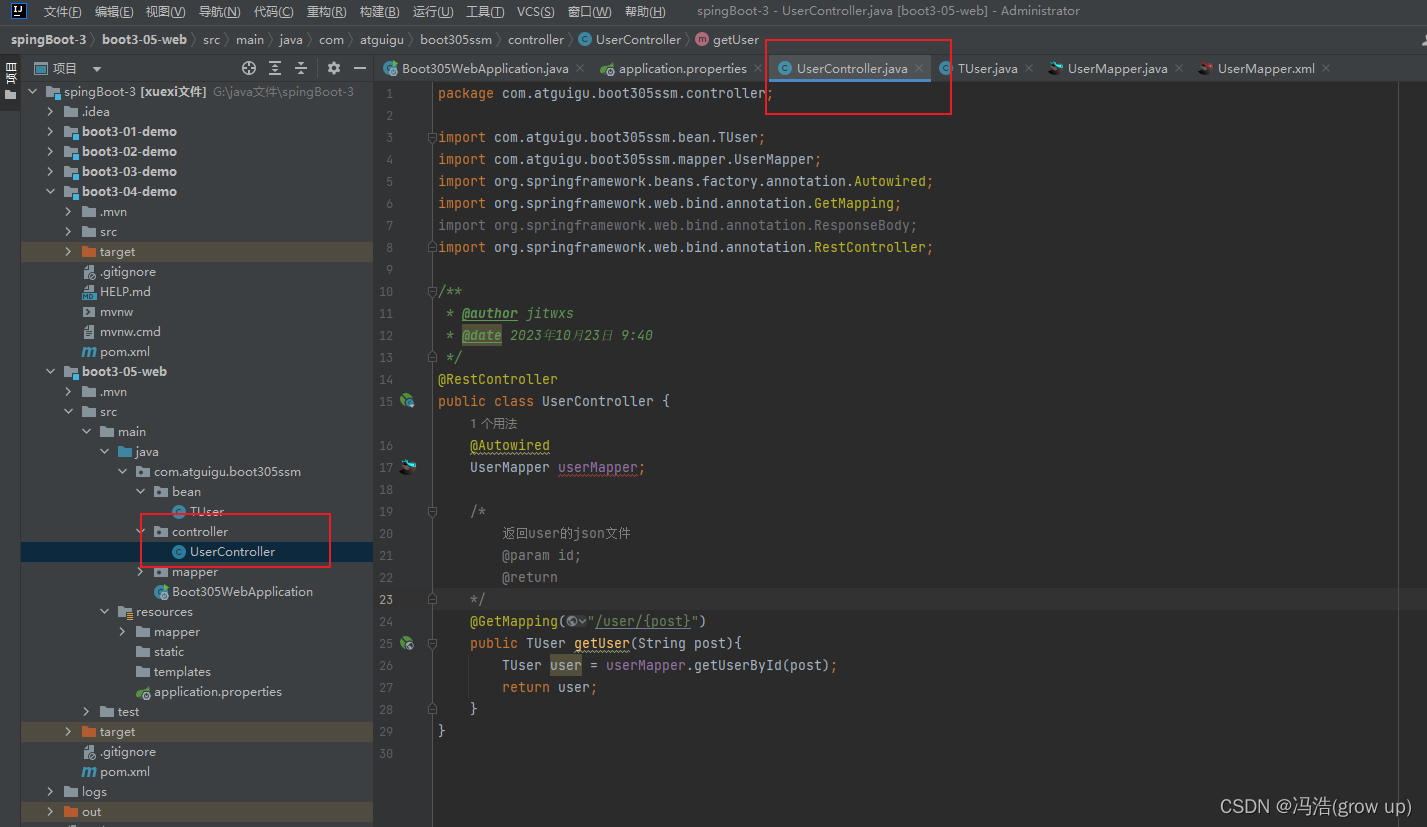Close the application.properties tab
This screenshot has height=827, width=1427.
(x=757, y=69)
